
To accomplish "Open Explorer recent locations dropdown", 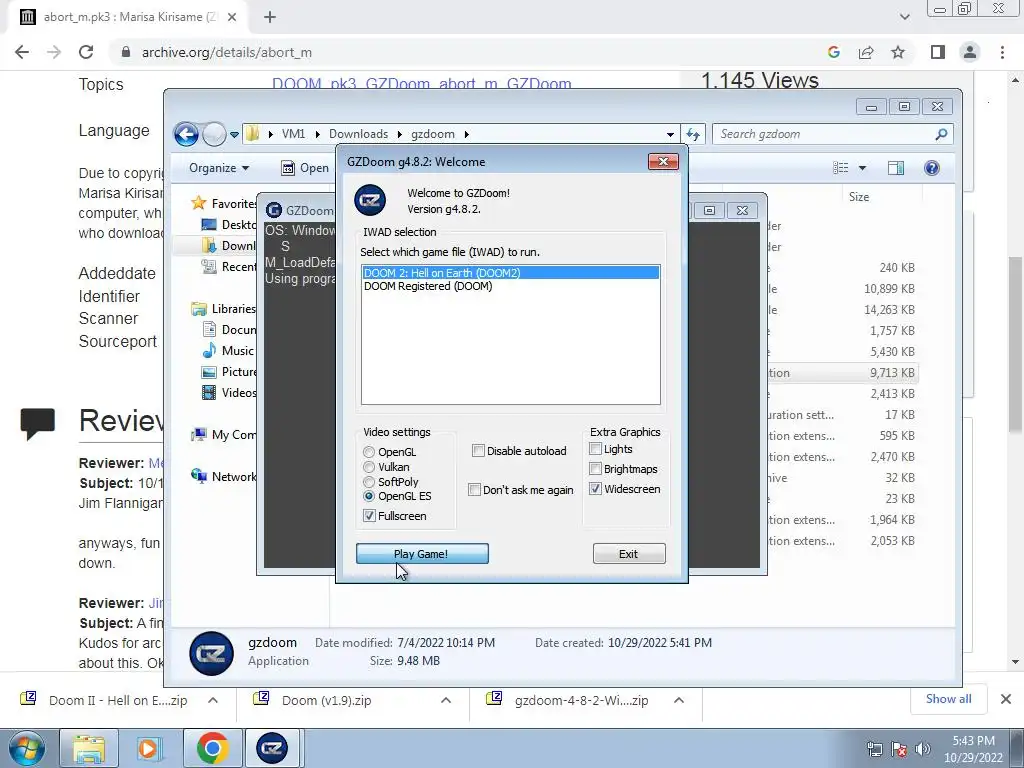I will click(x=234, y=135).
